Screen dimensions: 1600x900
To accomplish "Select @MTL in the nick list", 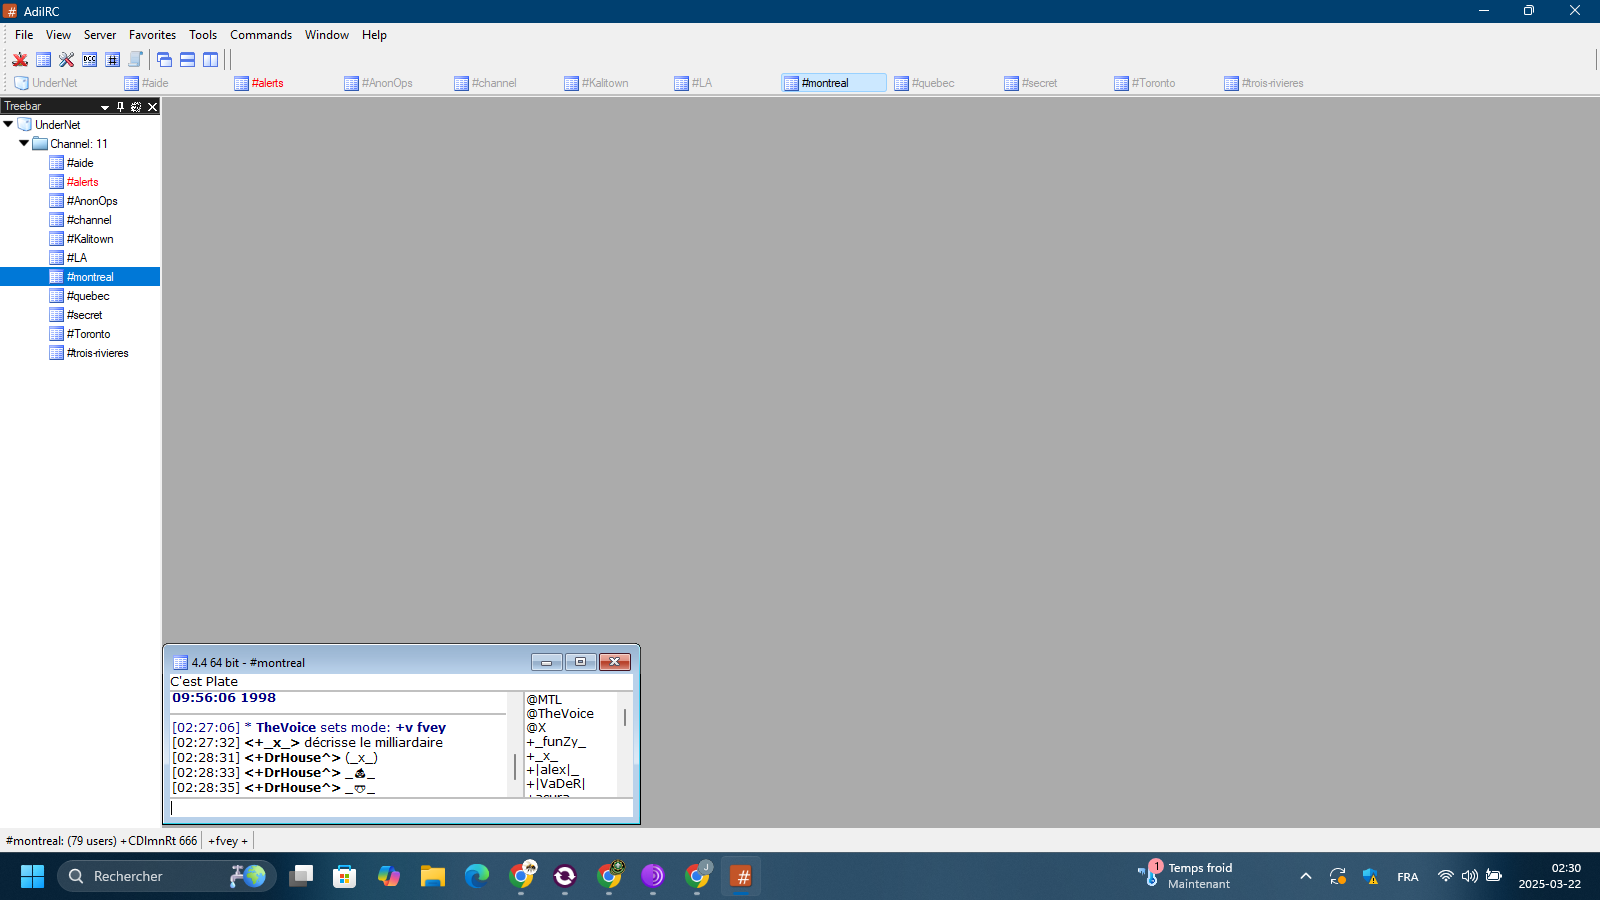I will (x=544, y=700).
